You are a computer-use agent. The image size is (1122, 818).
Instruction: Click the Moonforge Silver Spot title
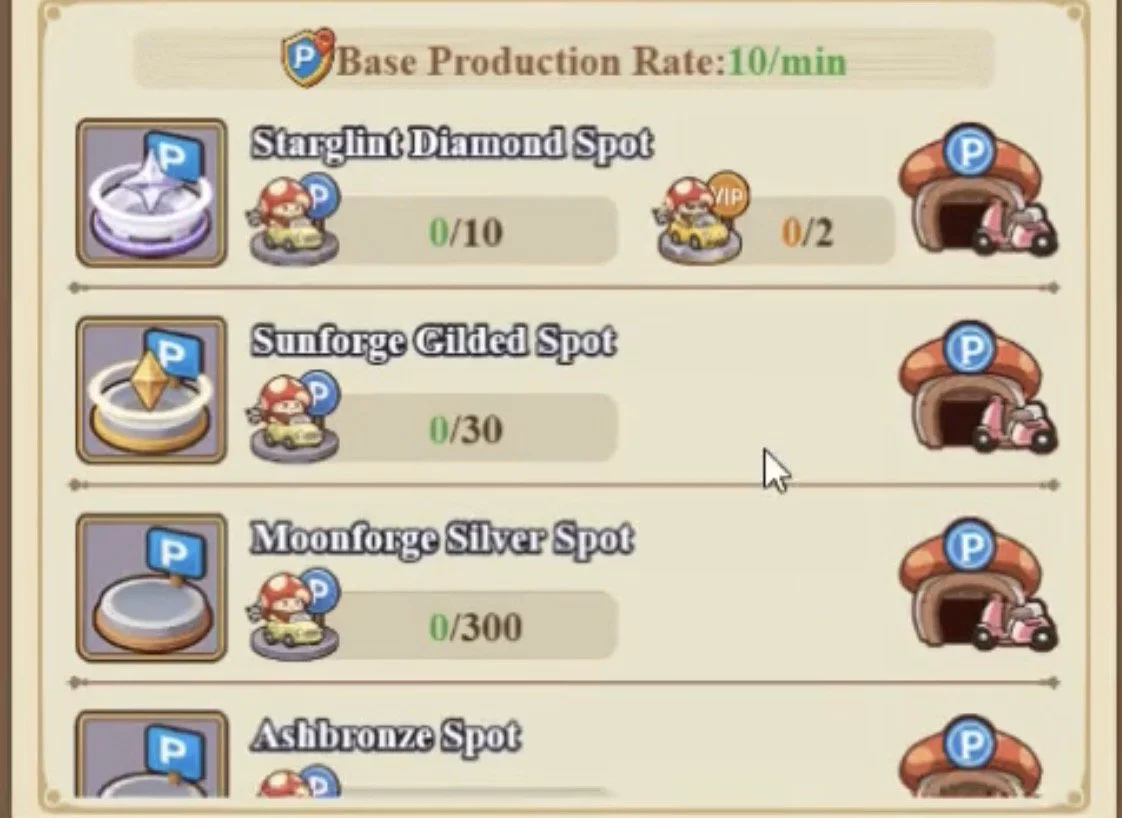pyautogui.click(x=442, y=539)
